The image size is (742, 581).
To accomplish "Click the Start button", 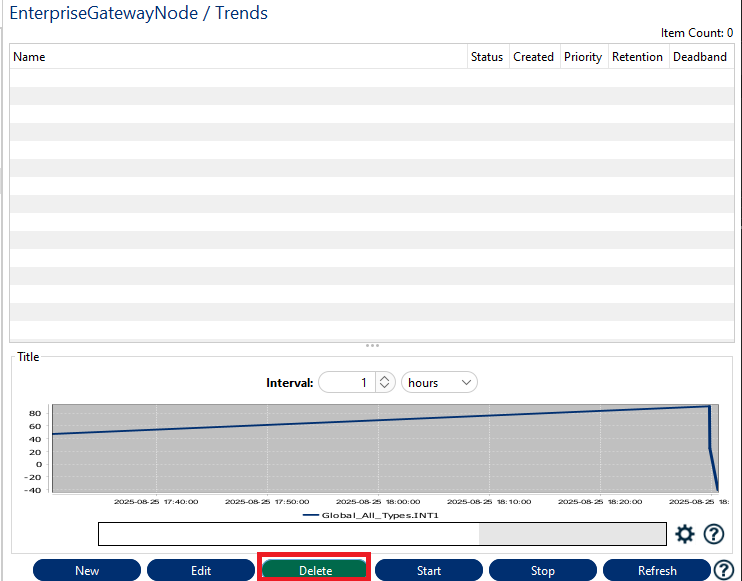I will (429, 570).
